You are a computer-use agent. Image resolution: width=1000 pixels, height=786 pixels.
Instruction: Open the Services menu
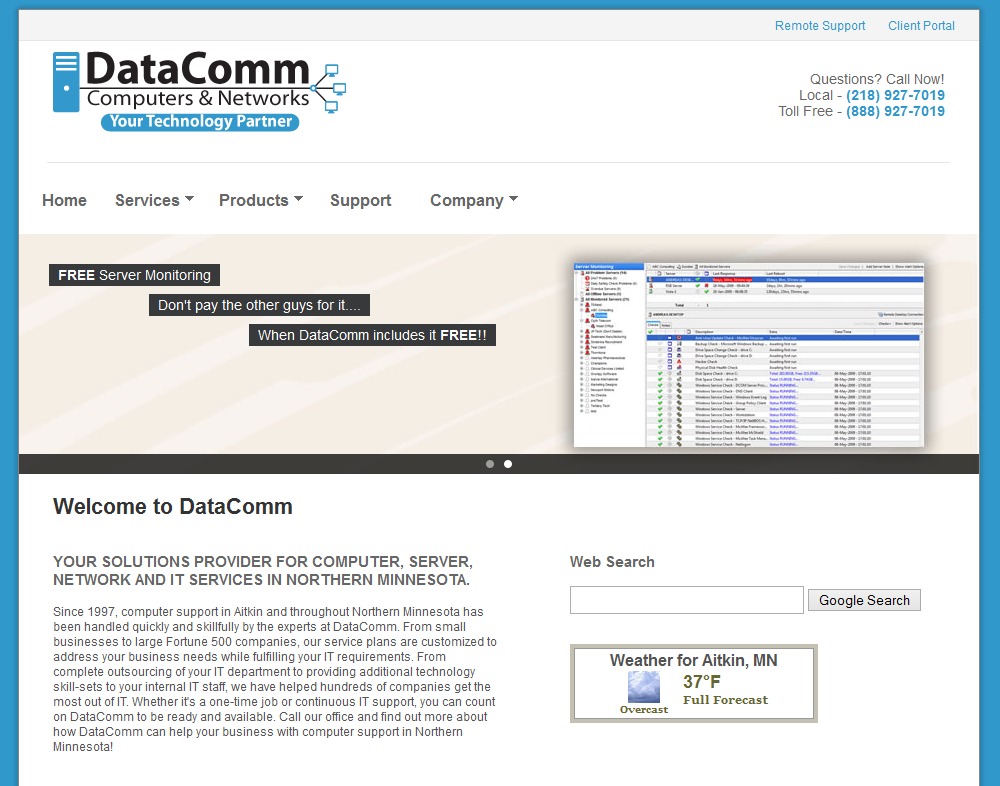147,200
